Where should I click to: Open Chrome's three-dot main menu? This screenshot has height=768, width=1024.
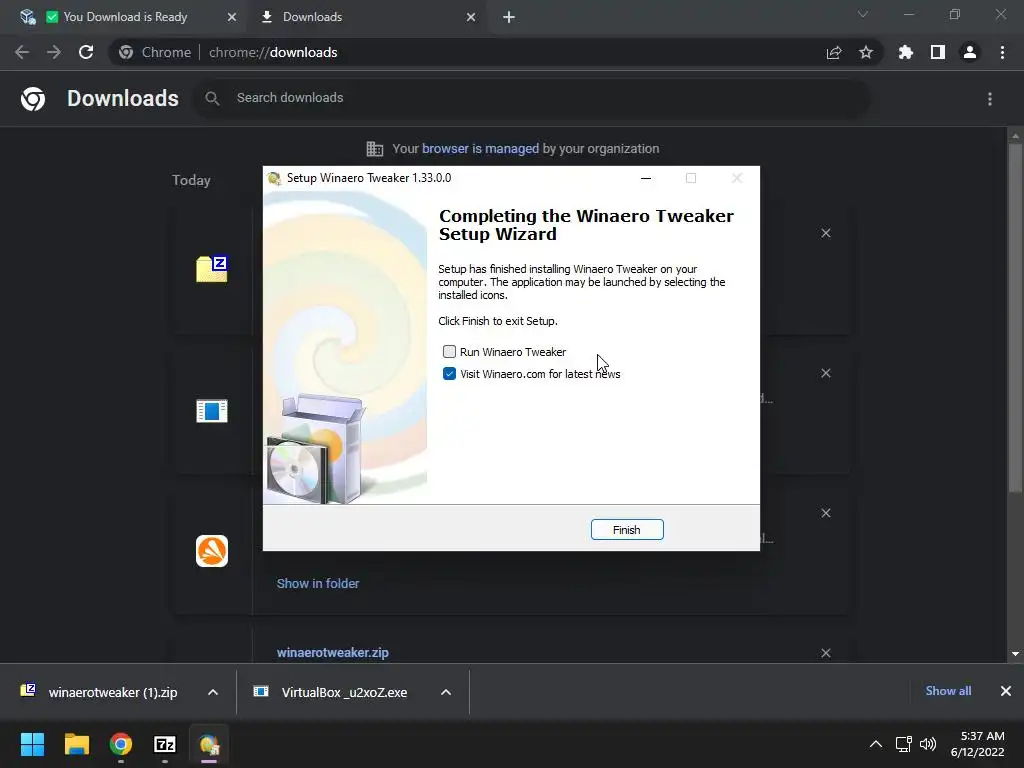(1002, 52)
